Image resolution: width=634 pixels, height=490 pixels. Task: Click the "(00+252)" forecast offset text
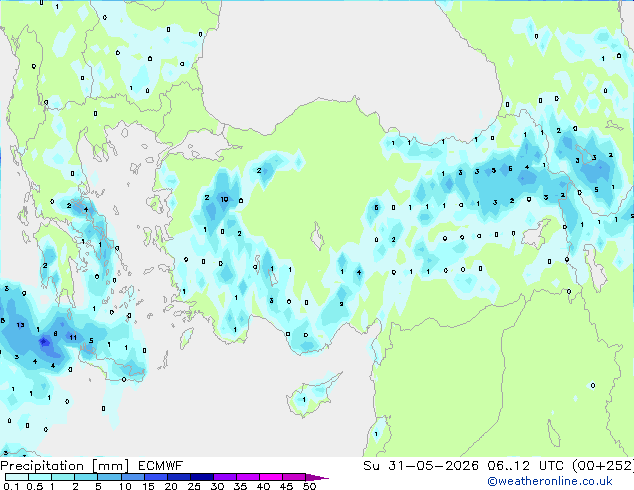tap(602, 466)
